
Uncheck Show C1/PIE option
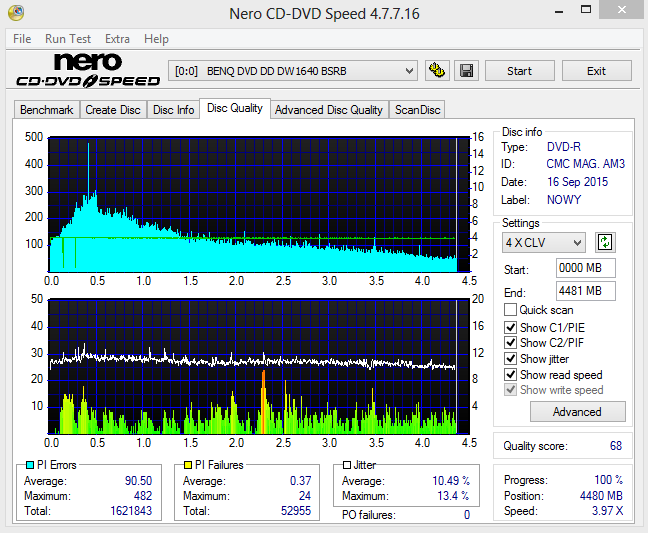tap(510, 327)
